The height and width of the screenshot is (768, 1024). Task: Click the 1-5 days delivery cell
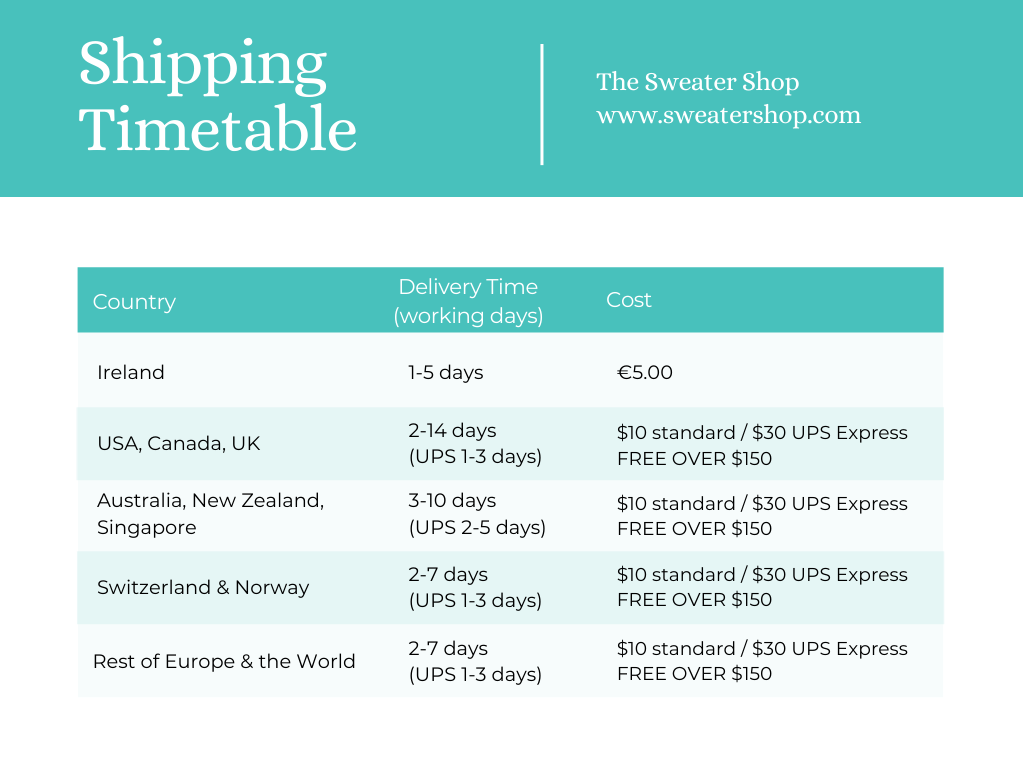tap(445, 372)
